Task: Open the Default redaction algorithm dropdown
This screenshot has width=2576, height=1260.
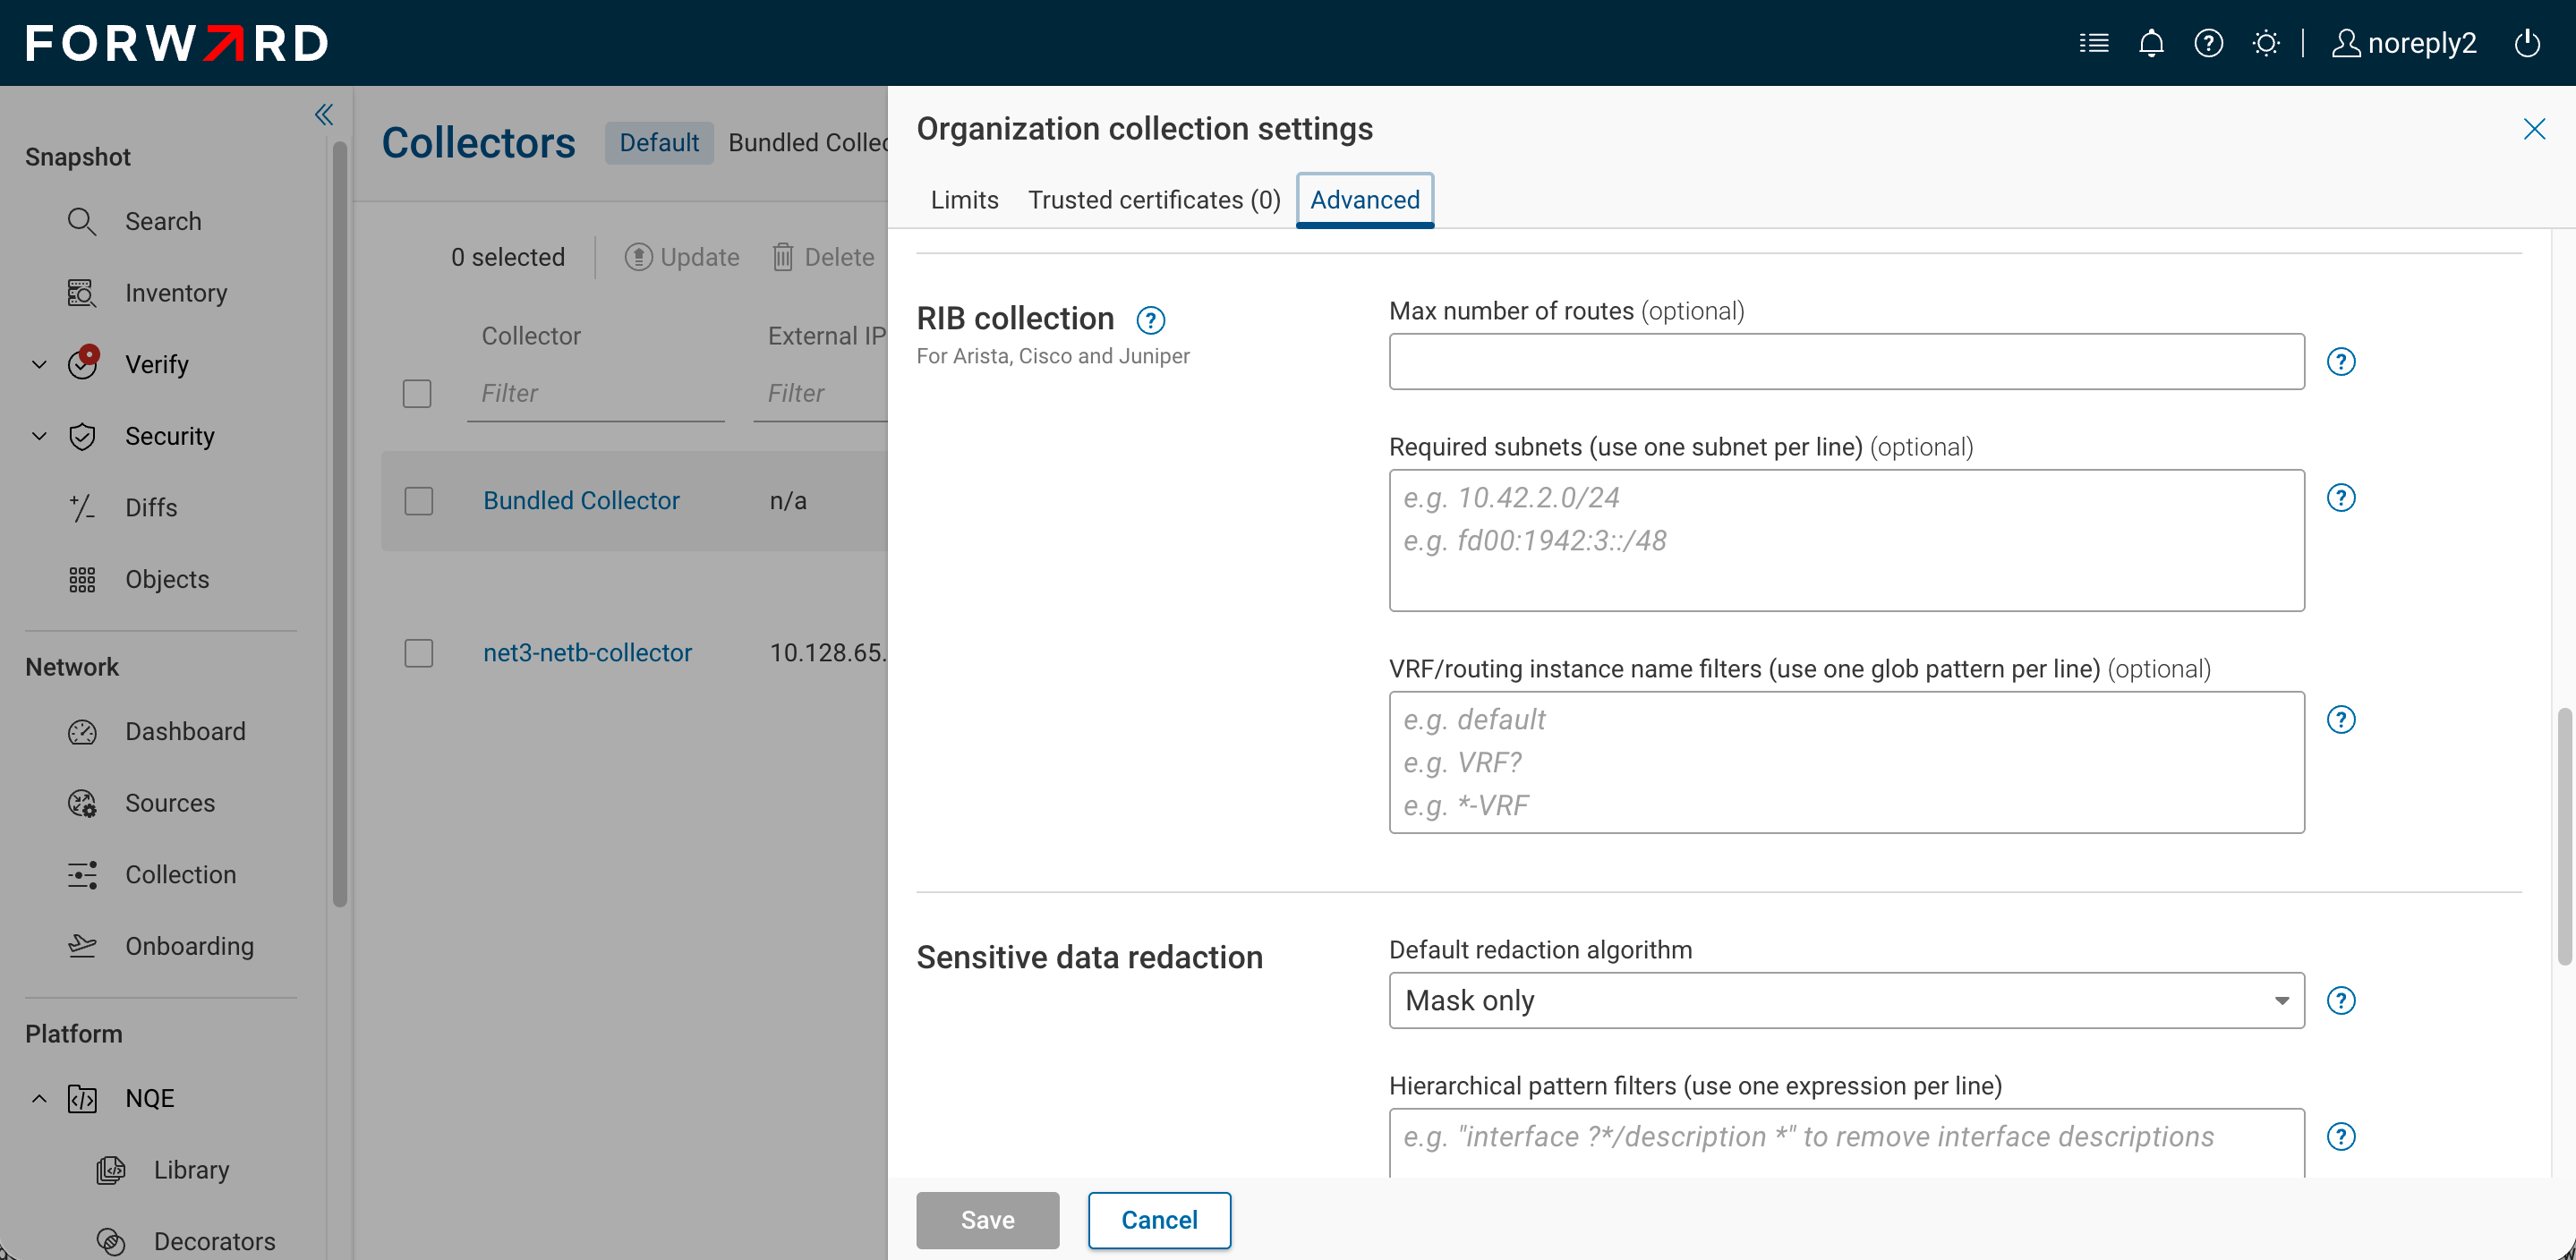Action: coord(1846,1000)
